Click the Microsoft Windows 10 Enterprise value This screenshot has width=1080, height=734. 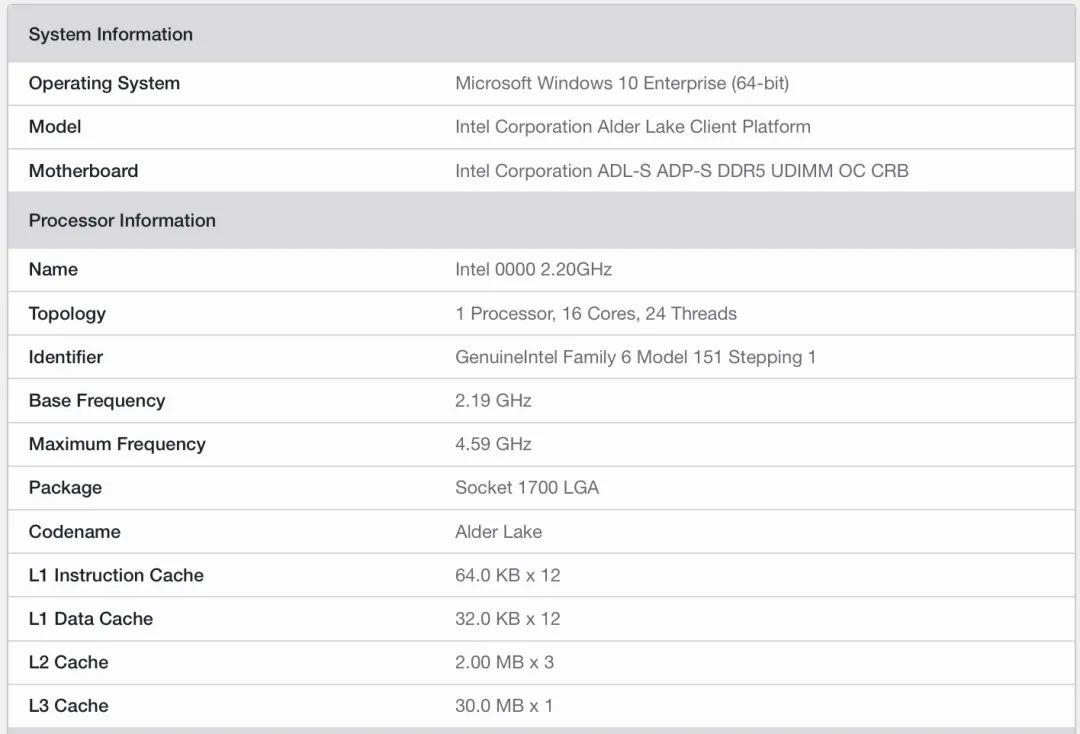(x=621, y=83)
